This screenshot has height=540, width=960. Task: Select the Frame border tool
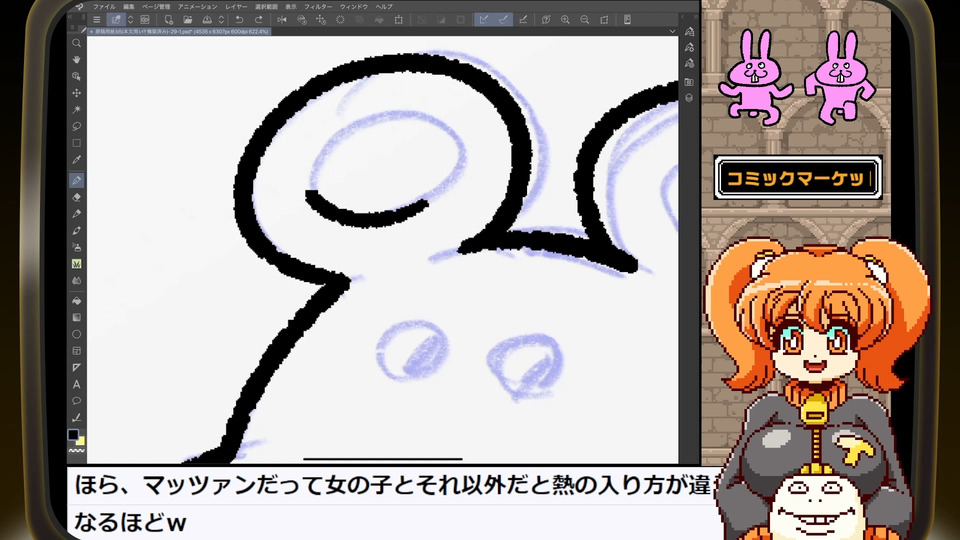[x=77, y=351]
